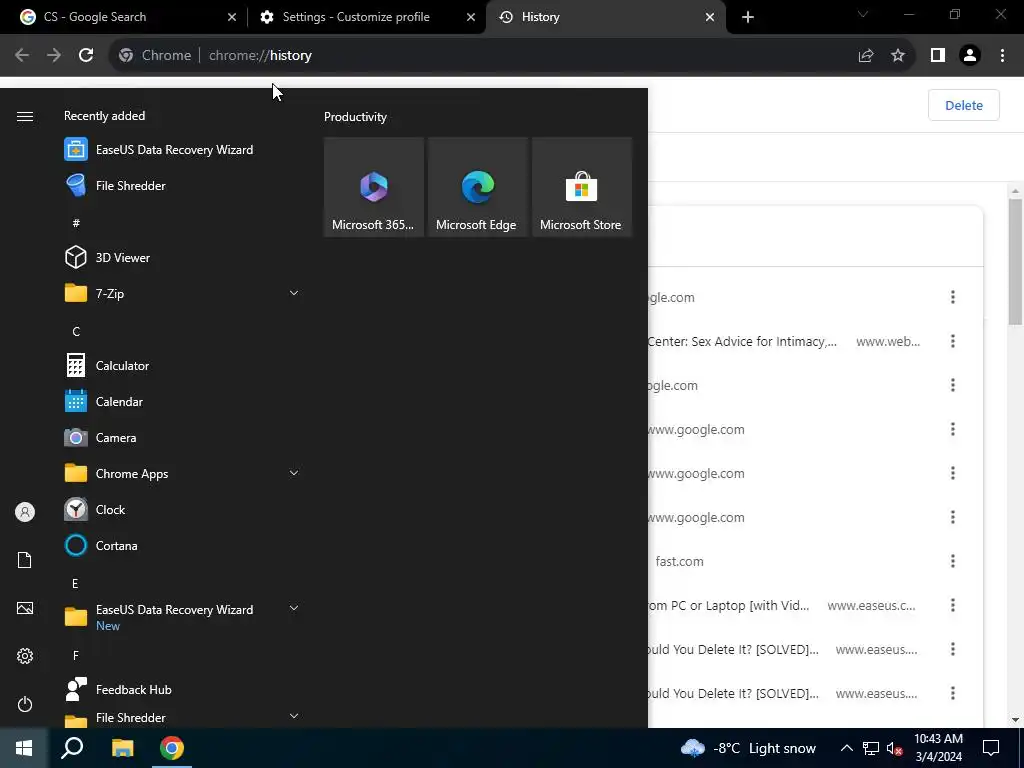1024x768 pixels.
Task: Bookmark this tab with the star icon
Action: coord(898,56)
